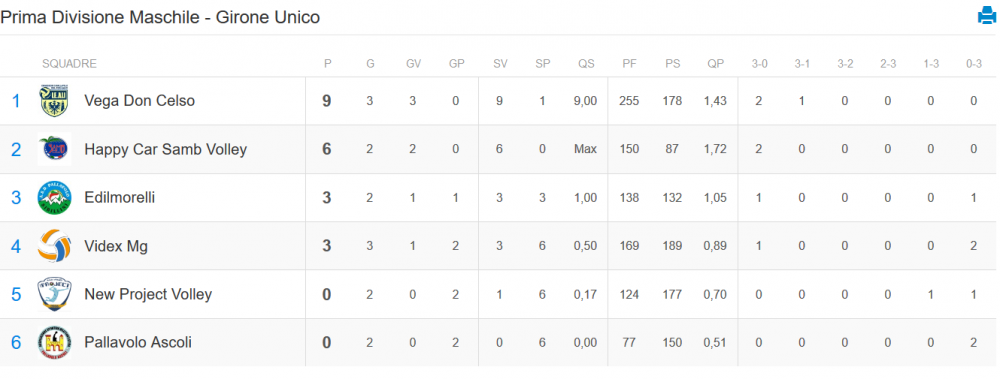This screenshot has width=1000, height=379.
Task: Click the Pallavolo Ascoli team name
Action: coord(138,343)
